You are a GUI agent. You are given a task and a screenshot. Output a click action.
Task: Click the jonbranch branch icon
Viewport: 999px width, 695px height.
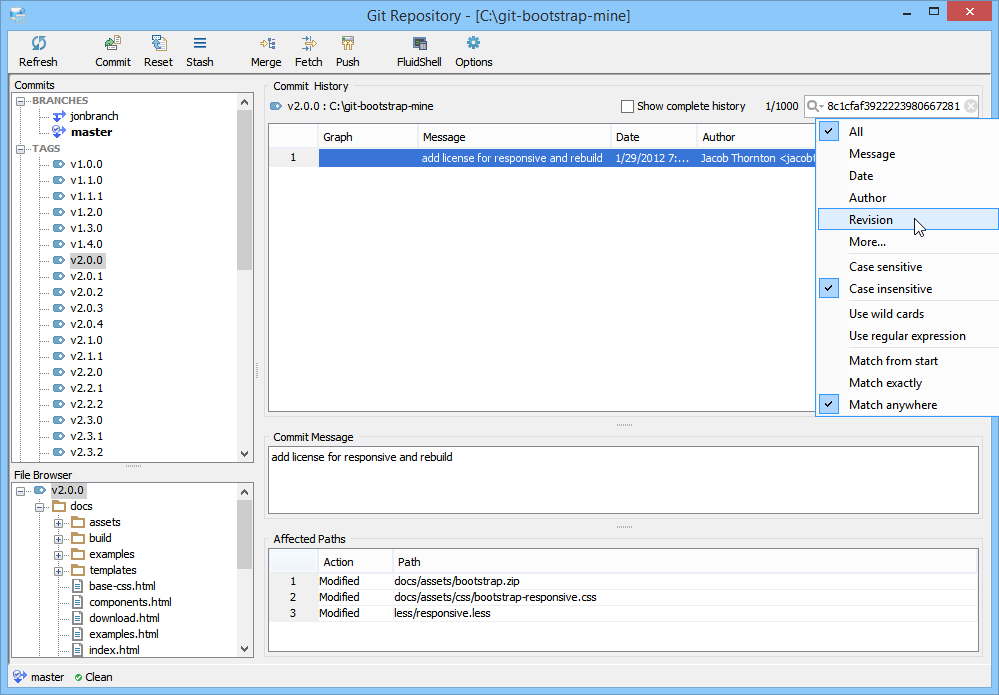pos(59,116)
